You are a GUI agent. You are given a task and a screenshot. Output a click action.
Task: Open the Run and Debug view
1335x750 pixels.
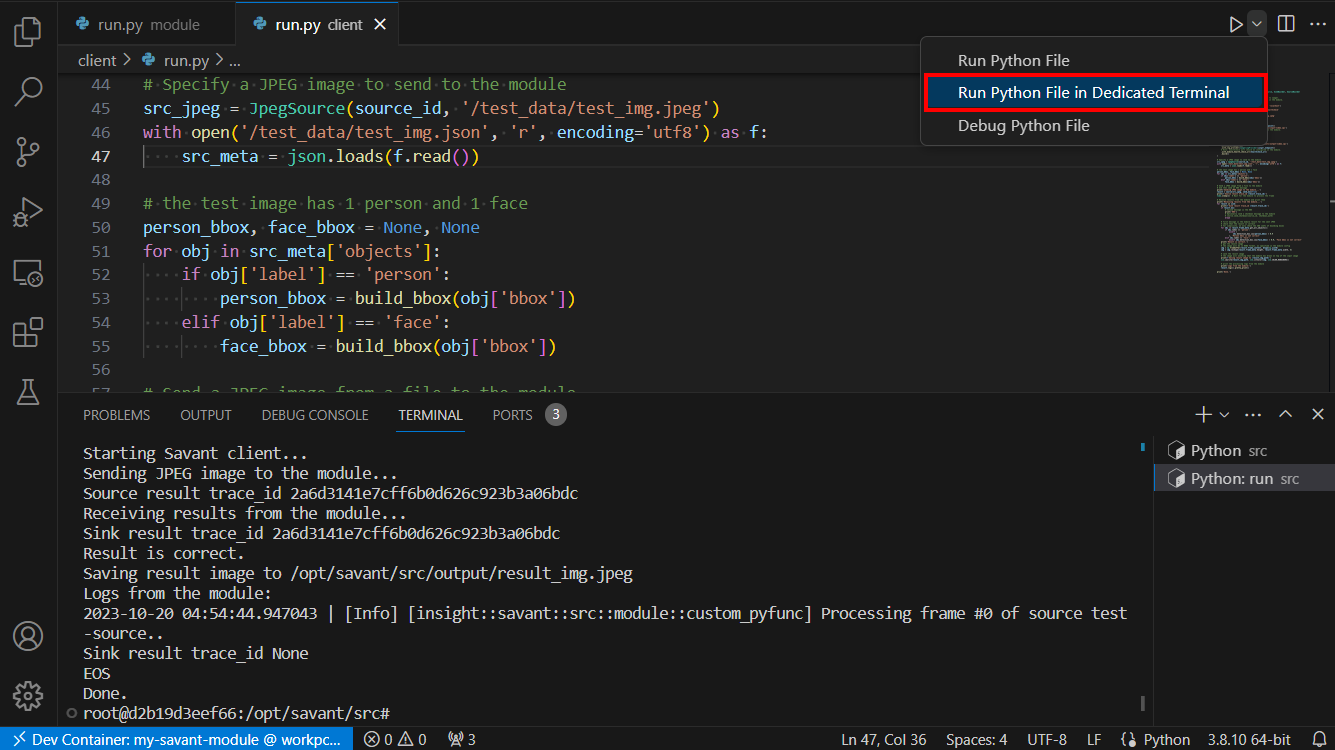[x=28, y=212]
